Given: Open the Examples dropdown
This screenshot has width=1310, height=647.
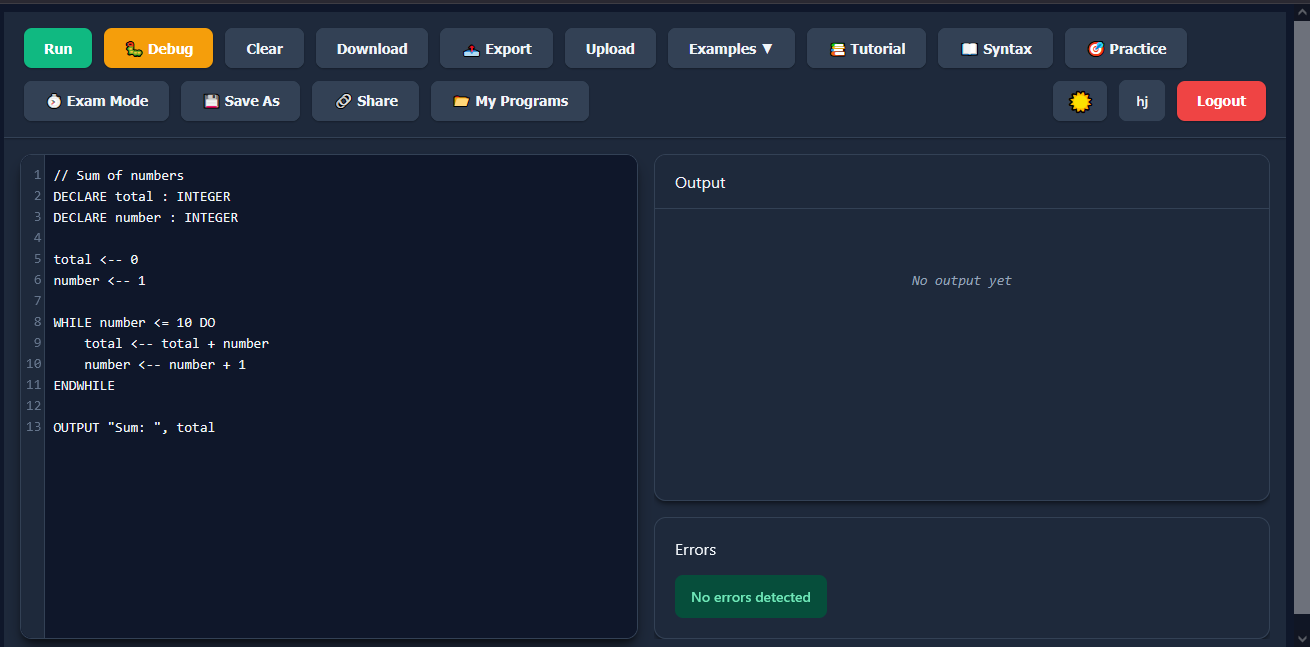Looking at the screenshot, I should point(731,47).
